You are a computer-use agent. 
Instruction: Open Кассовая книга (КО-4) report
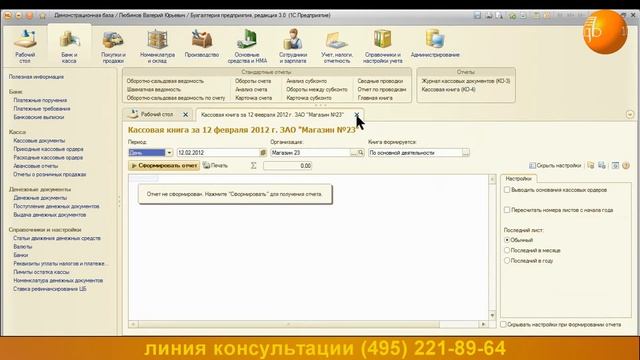(448, 89)
